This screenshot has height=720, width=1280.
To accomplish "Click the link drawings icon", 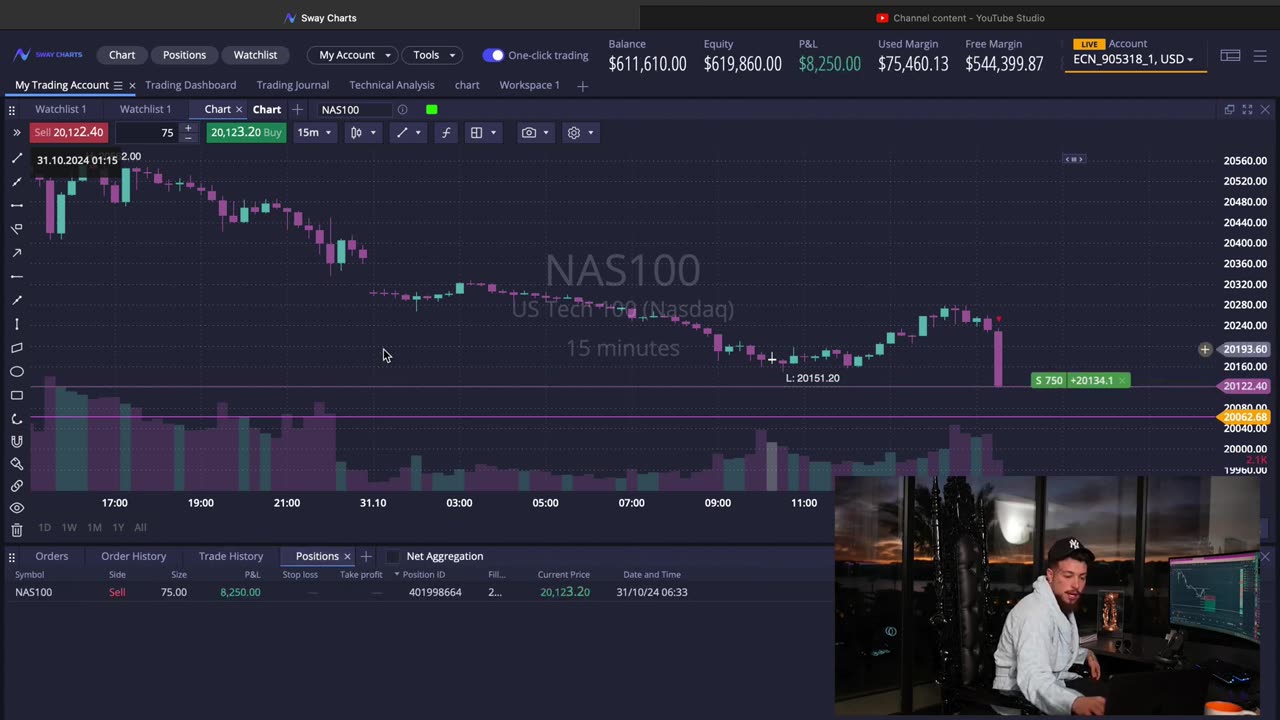I will click(x=17, y=486).
